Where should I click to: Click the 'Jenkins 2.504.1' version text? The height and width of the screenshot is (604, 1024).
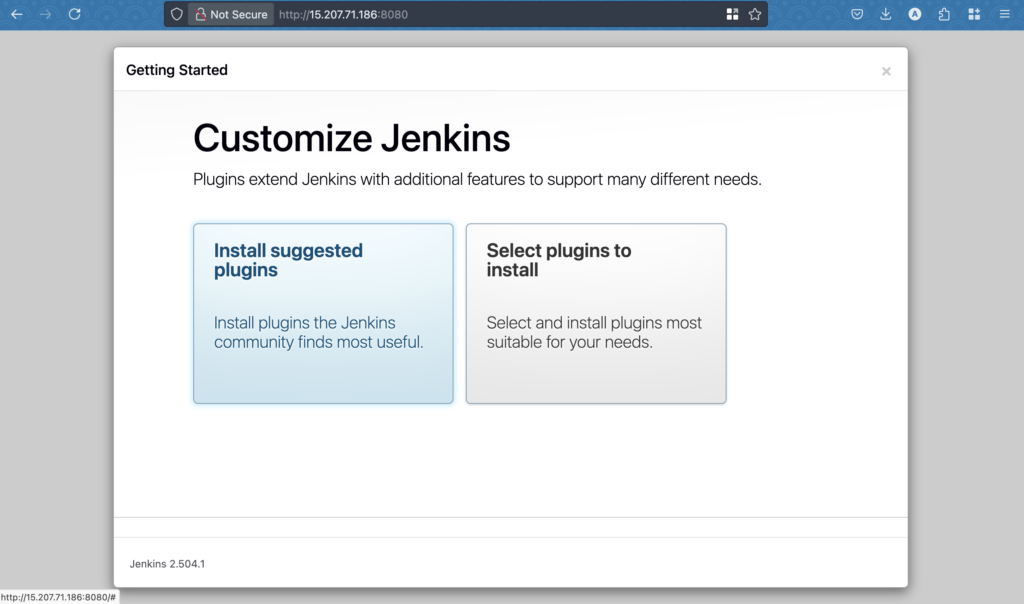(167, 564)
